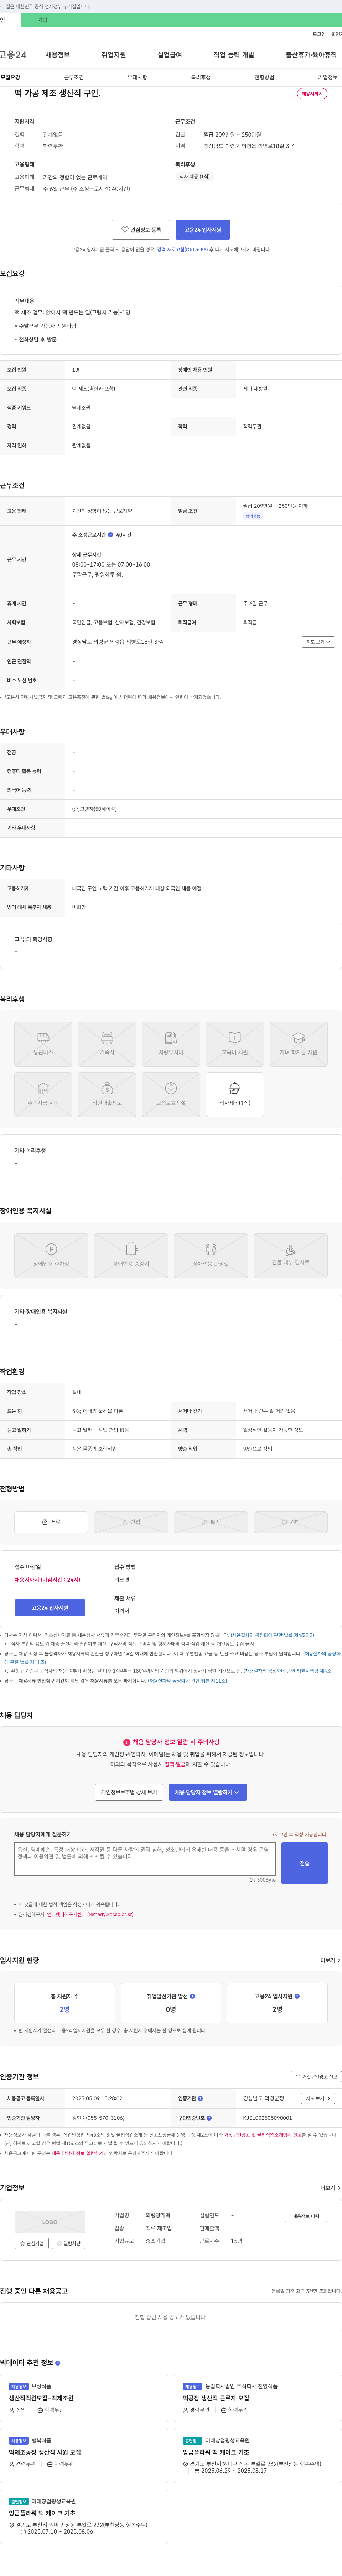Click 거짓구인광고 신고 button
This screenshot has width=342, height=2576.
[x=316, y=2077]
